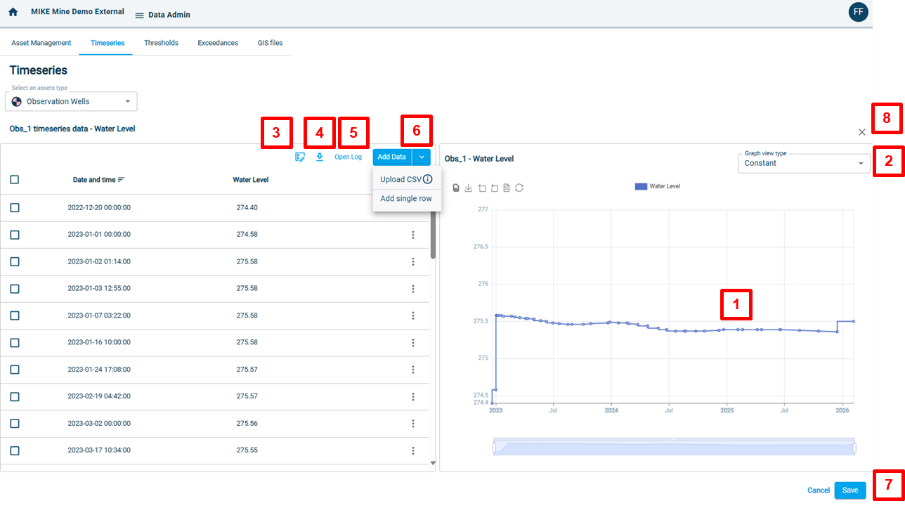Image resolution: width=905 pixels, height=508 pixels.
Task: Switch to the Thresholds tab
Action: [161, 43]
